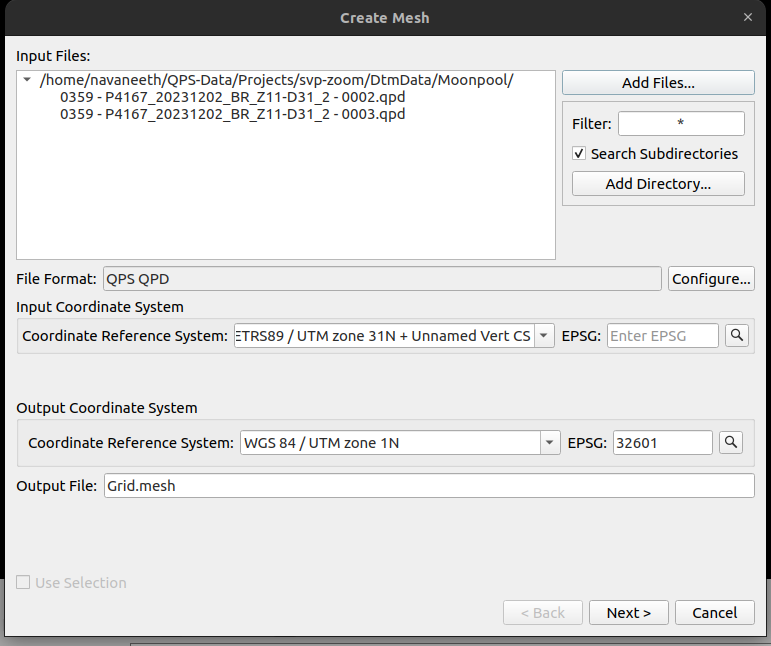
Task: Click the input EPSG search magnifier icon
Action: (737, 336)
